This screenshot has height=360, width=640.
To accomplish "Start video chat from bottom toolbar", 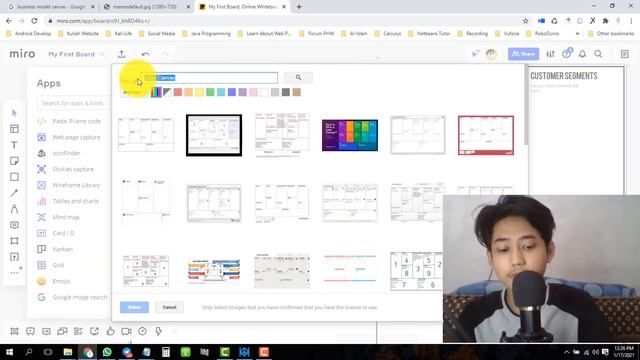I will (126, 331).
